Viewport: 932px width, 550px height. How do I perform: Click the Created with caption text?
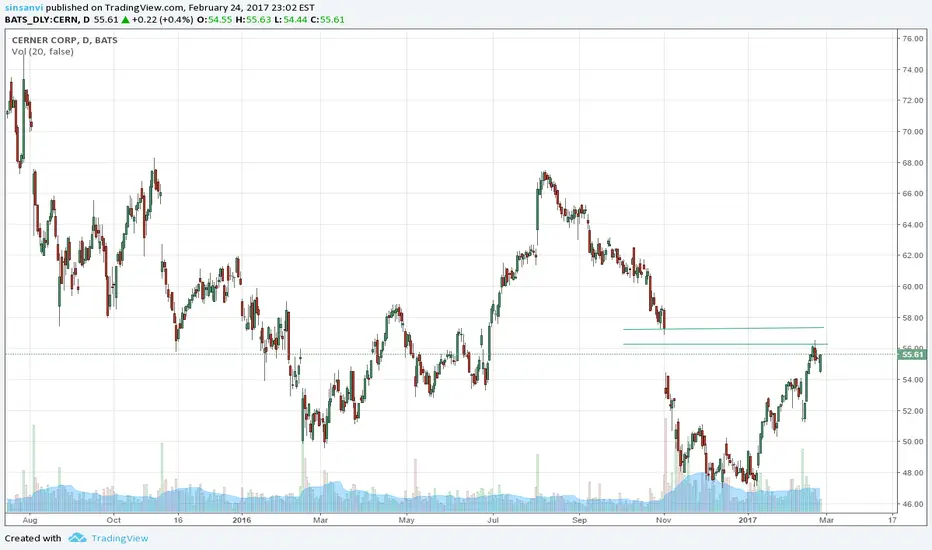[x=33, y=538]
